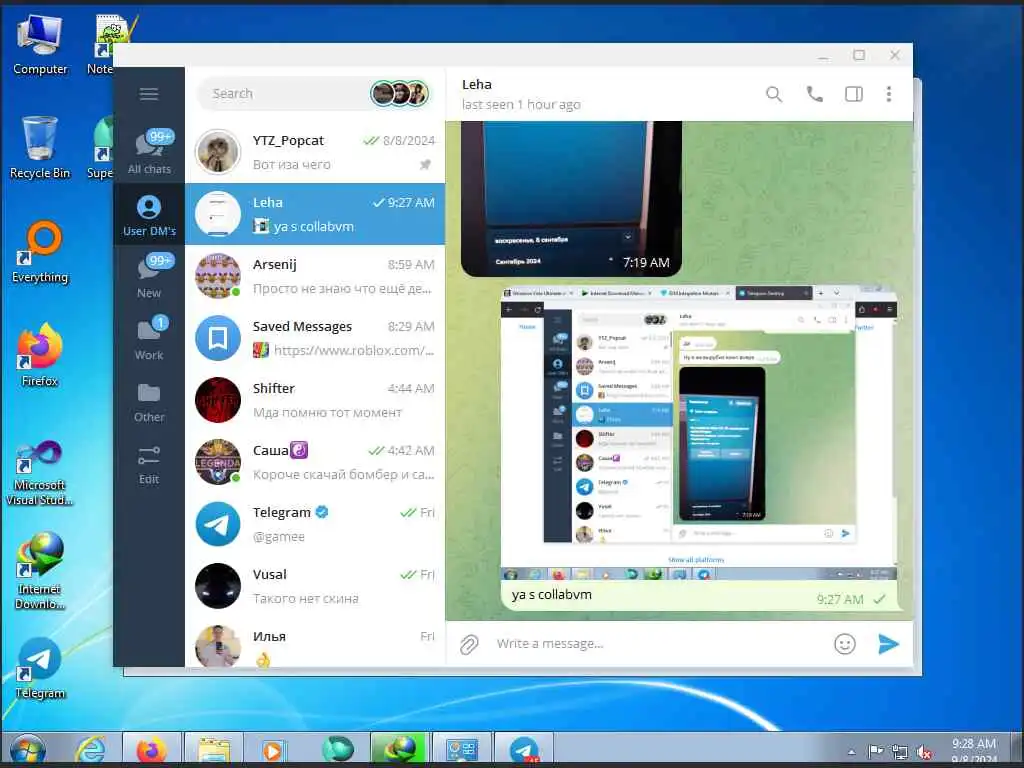Open Computer desktop icon
Viewport: 1024px width, 768px height.
[40, 44]
